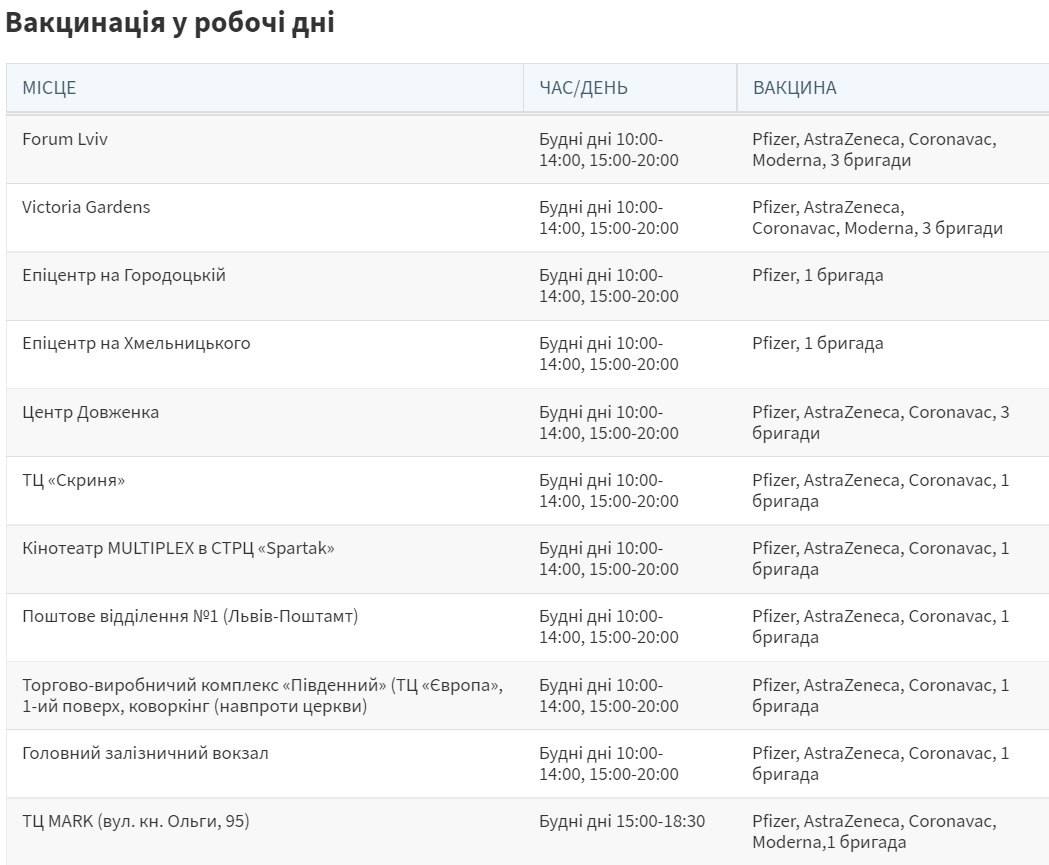Click the ТЦ «Скриня» location
This screenshot has width=1049, height=865.
(73, 481)
